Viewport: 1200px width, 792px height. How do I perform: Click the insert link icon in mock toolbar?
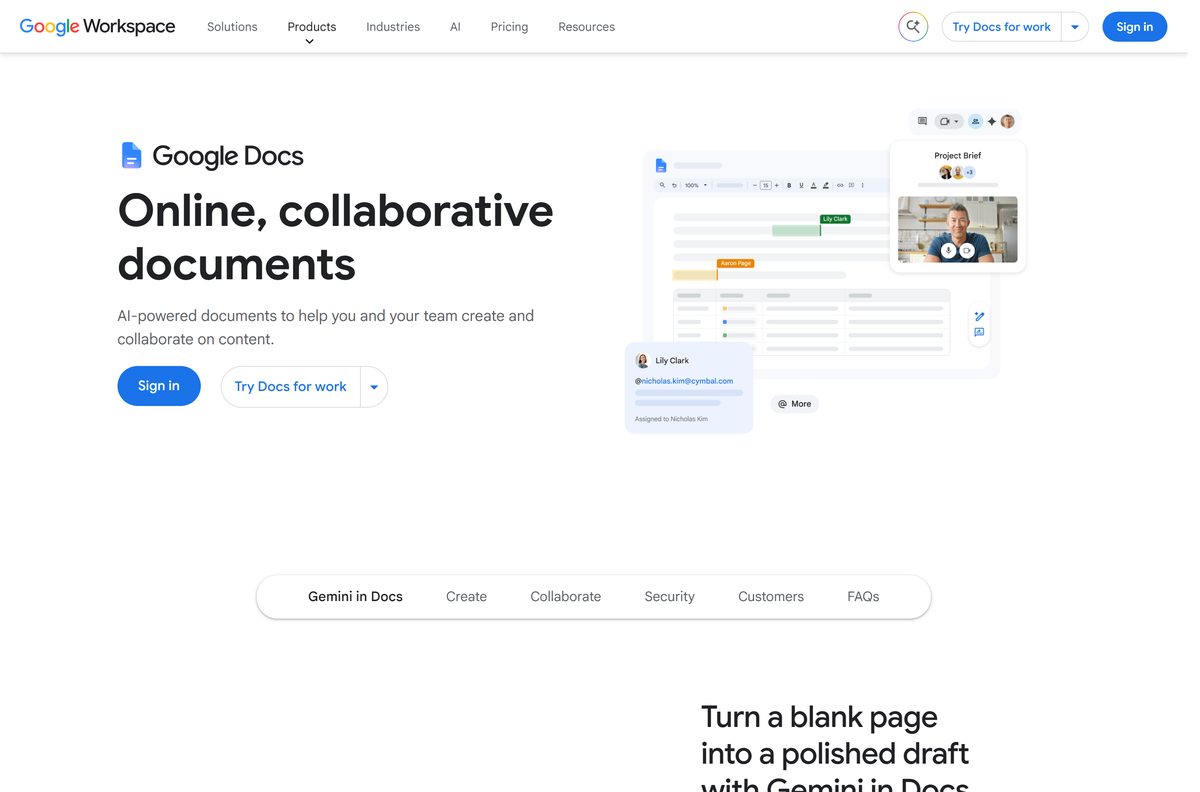pyautogui.click(x=840, y=185)
